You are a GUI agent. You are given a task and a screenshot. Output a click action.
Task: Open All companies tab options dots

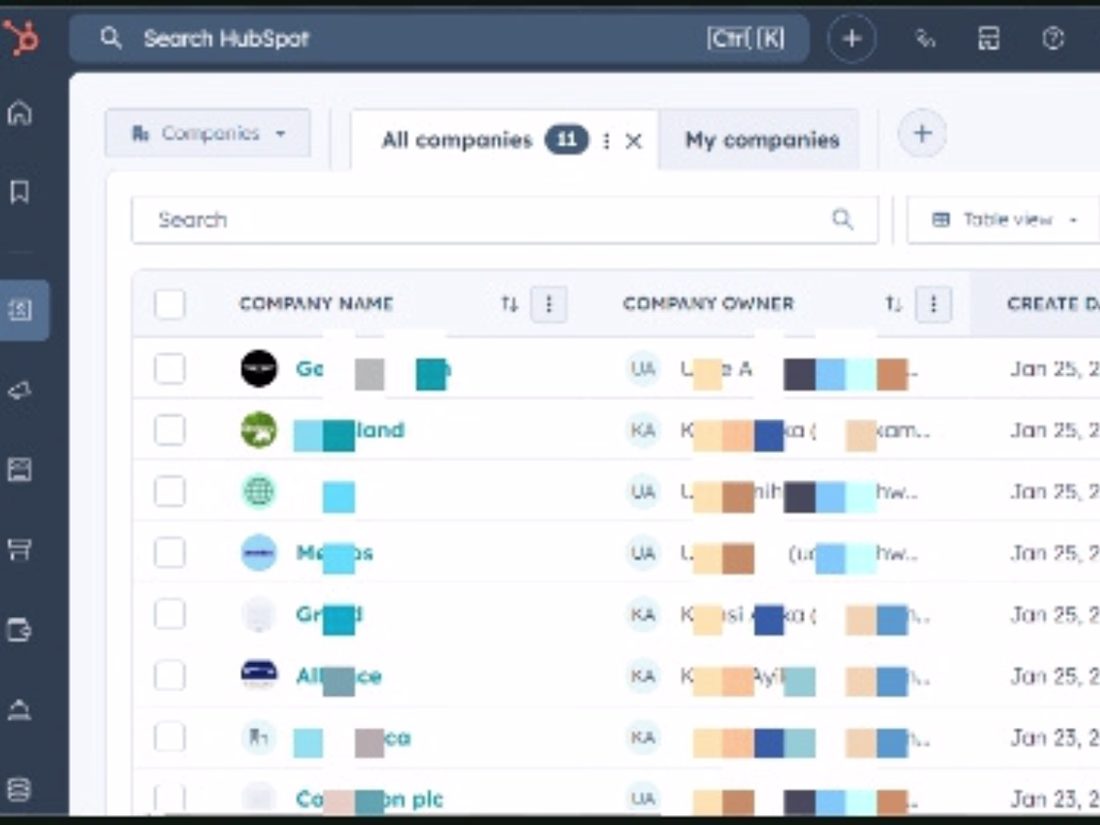coord(606,141)
